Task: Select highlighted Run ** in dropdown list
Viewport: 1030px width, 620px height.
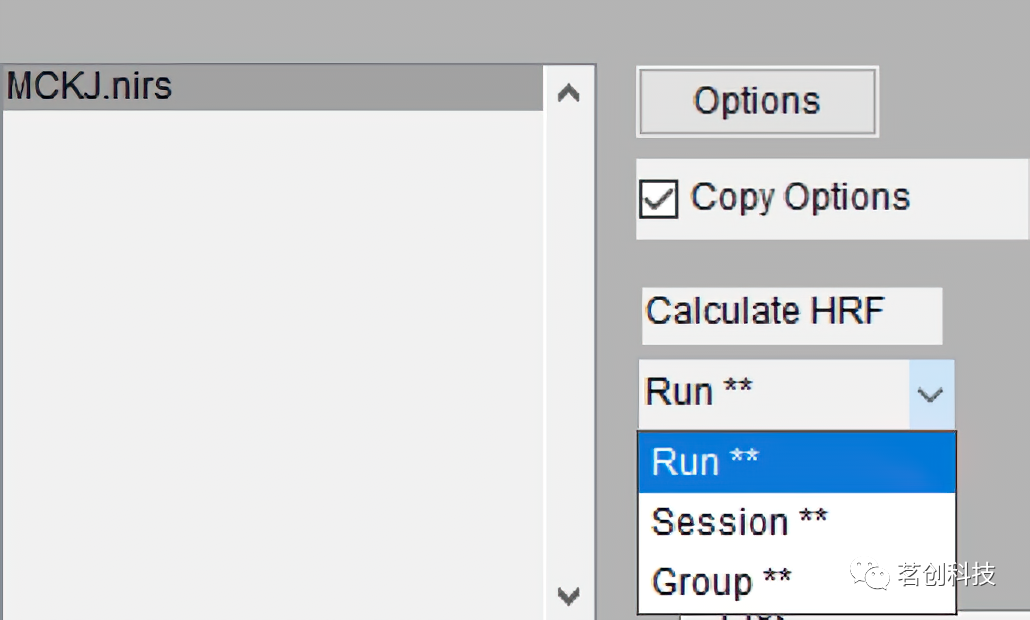Action: pyautogui.click(x=796, y=463)
